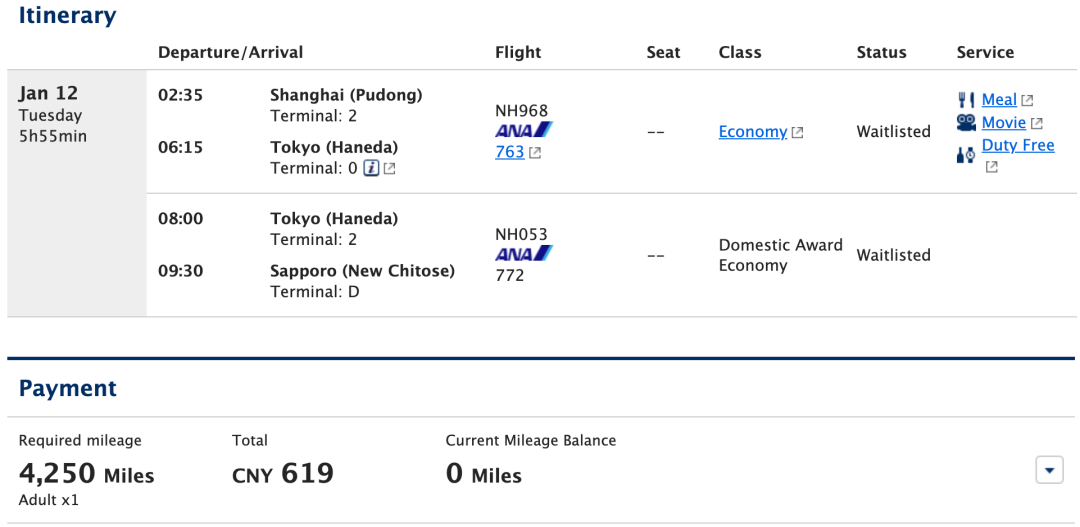This screenshot has height=527, width=1080.
Task: Click external link icon next to Movie
Action: [x=1036, y=123]
